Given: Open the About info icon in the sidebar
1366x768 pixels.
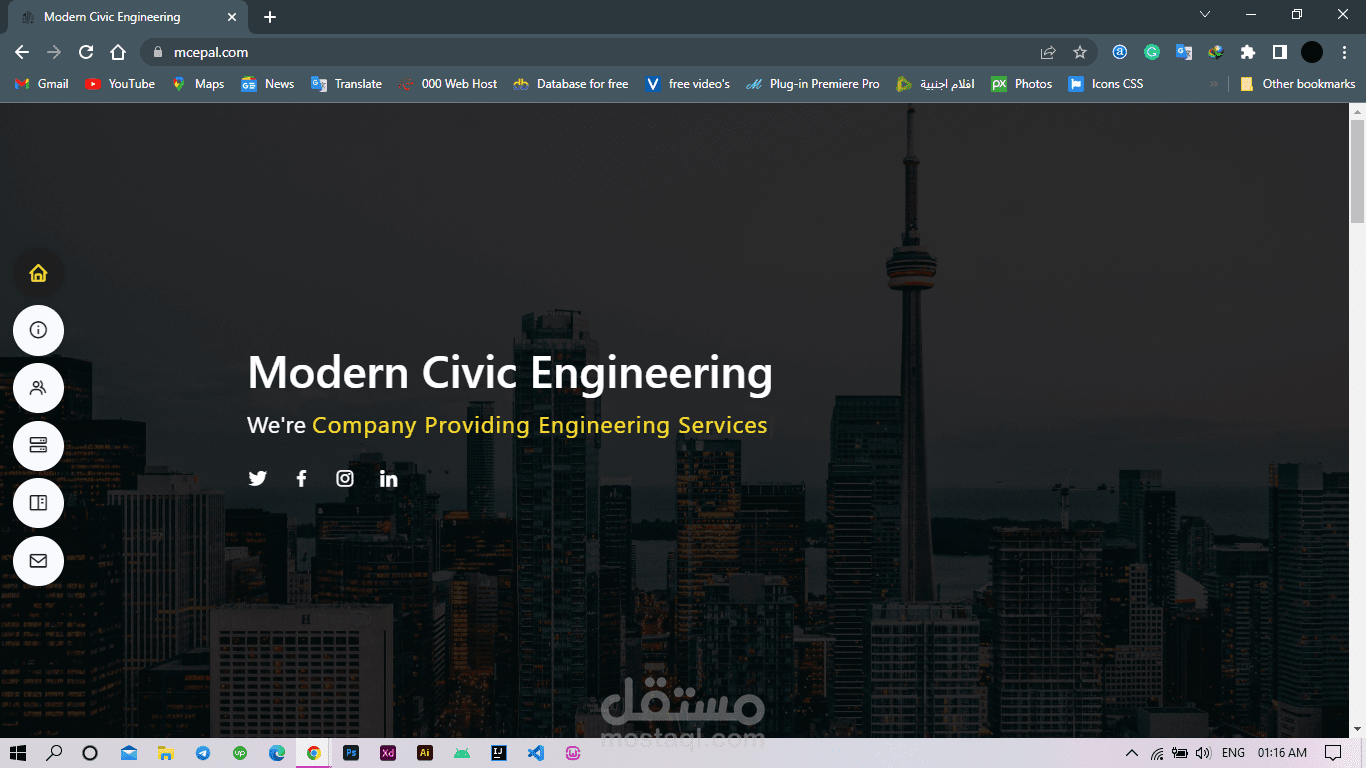Looking at the screenshot, I should pyautogui.click(x=38, y=330).
